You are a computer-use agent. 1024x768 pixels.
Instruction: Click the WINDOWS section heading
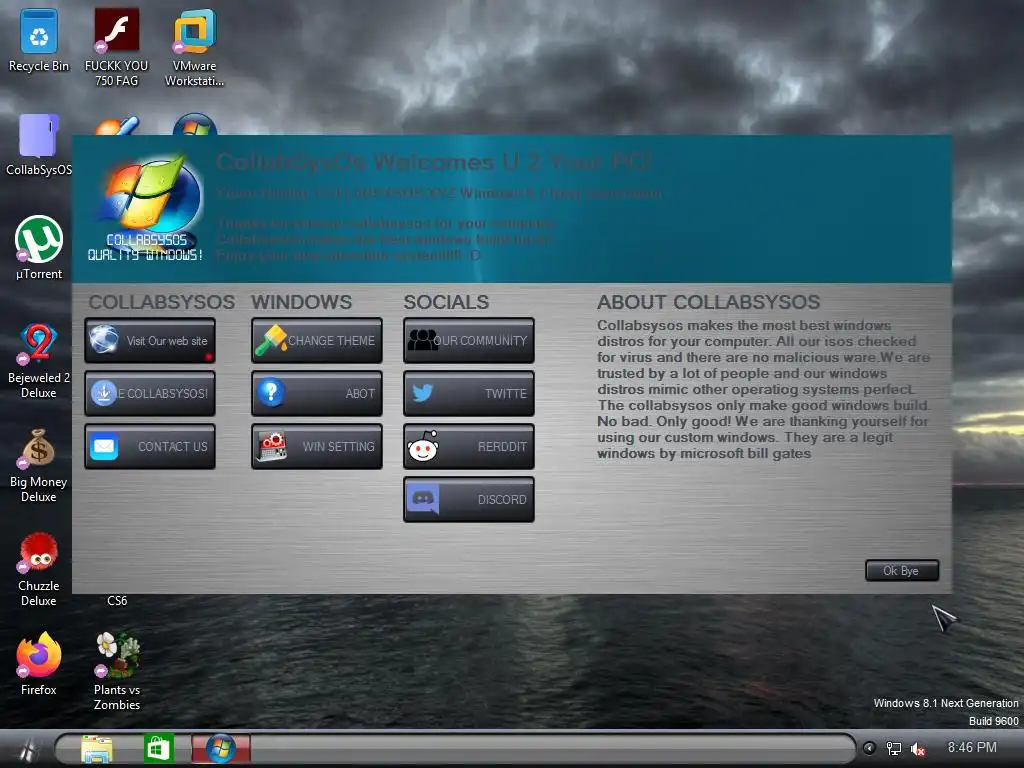(302, 302)
